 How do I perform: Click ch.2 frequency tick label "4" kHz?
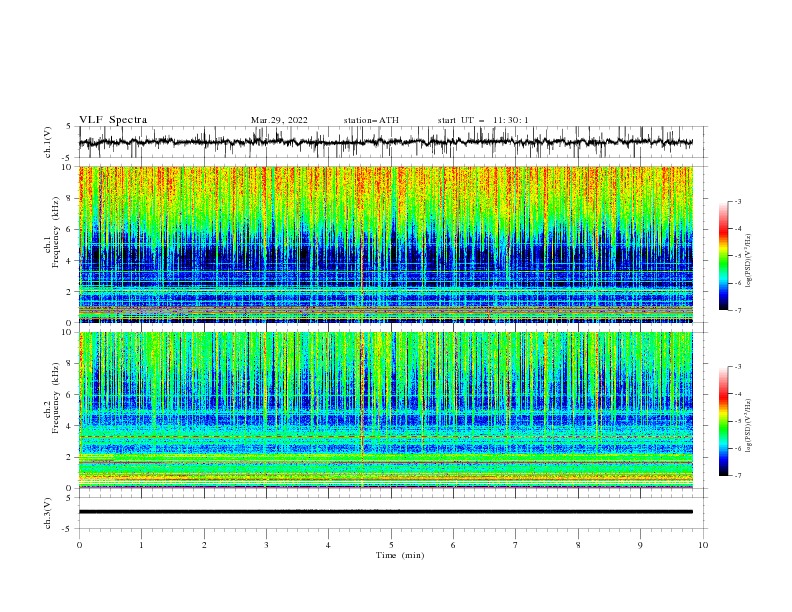coord(70,427)
